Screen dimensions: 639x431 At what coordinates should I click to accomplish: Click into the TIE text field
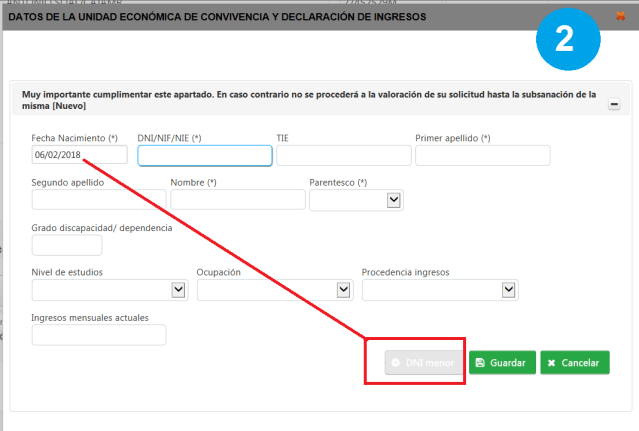click(344, 155)
